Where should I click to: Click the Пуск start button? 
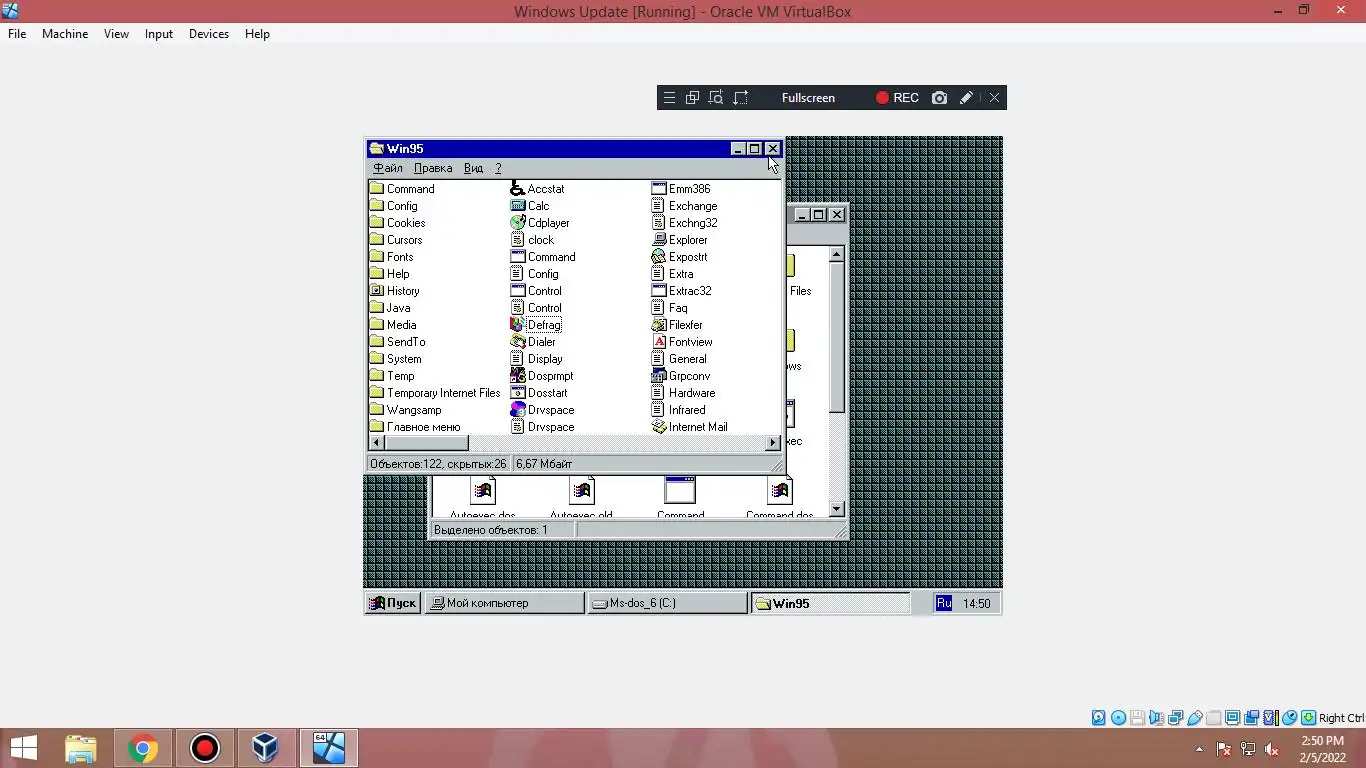(x=392, y=603)
